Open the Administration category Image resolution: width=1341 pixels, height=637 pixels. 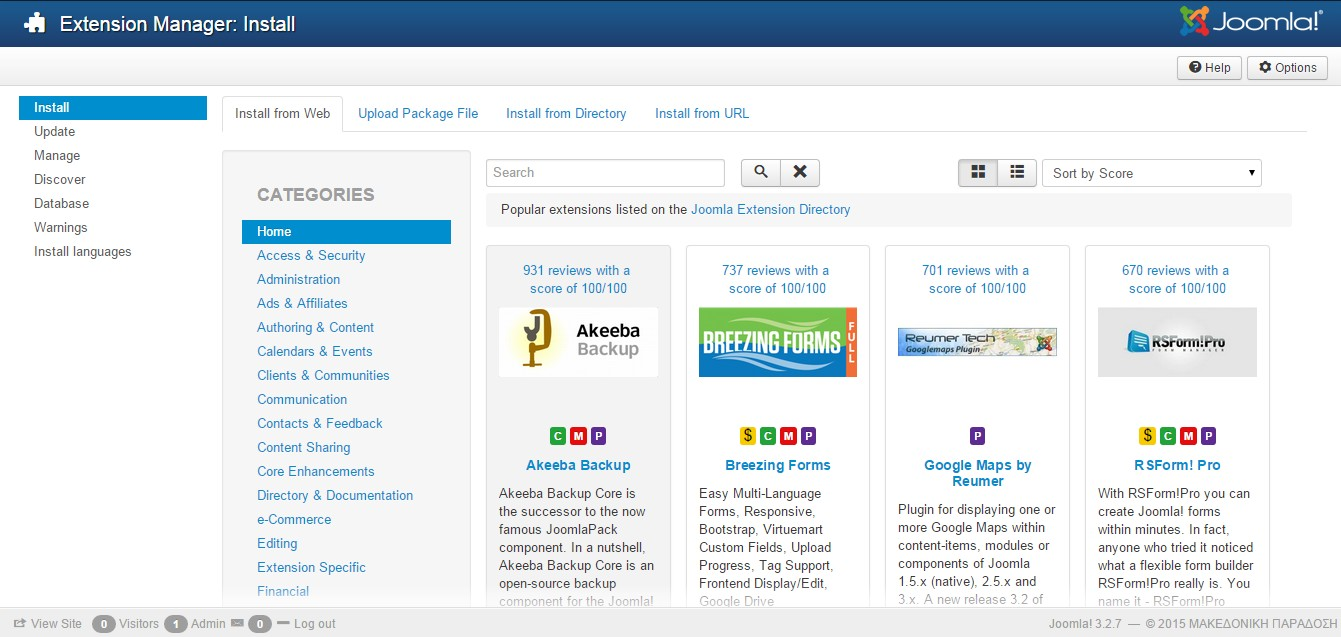[298, 279]
